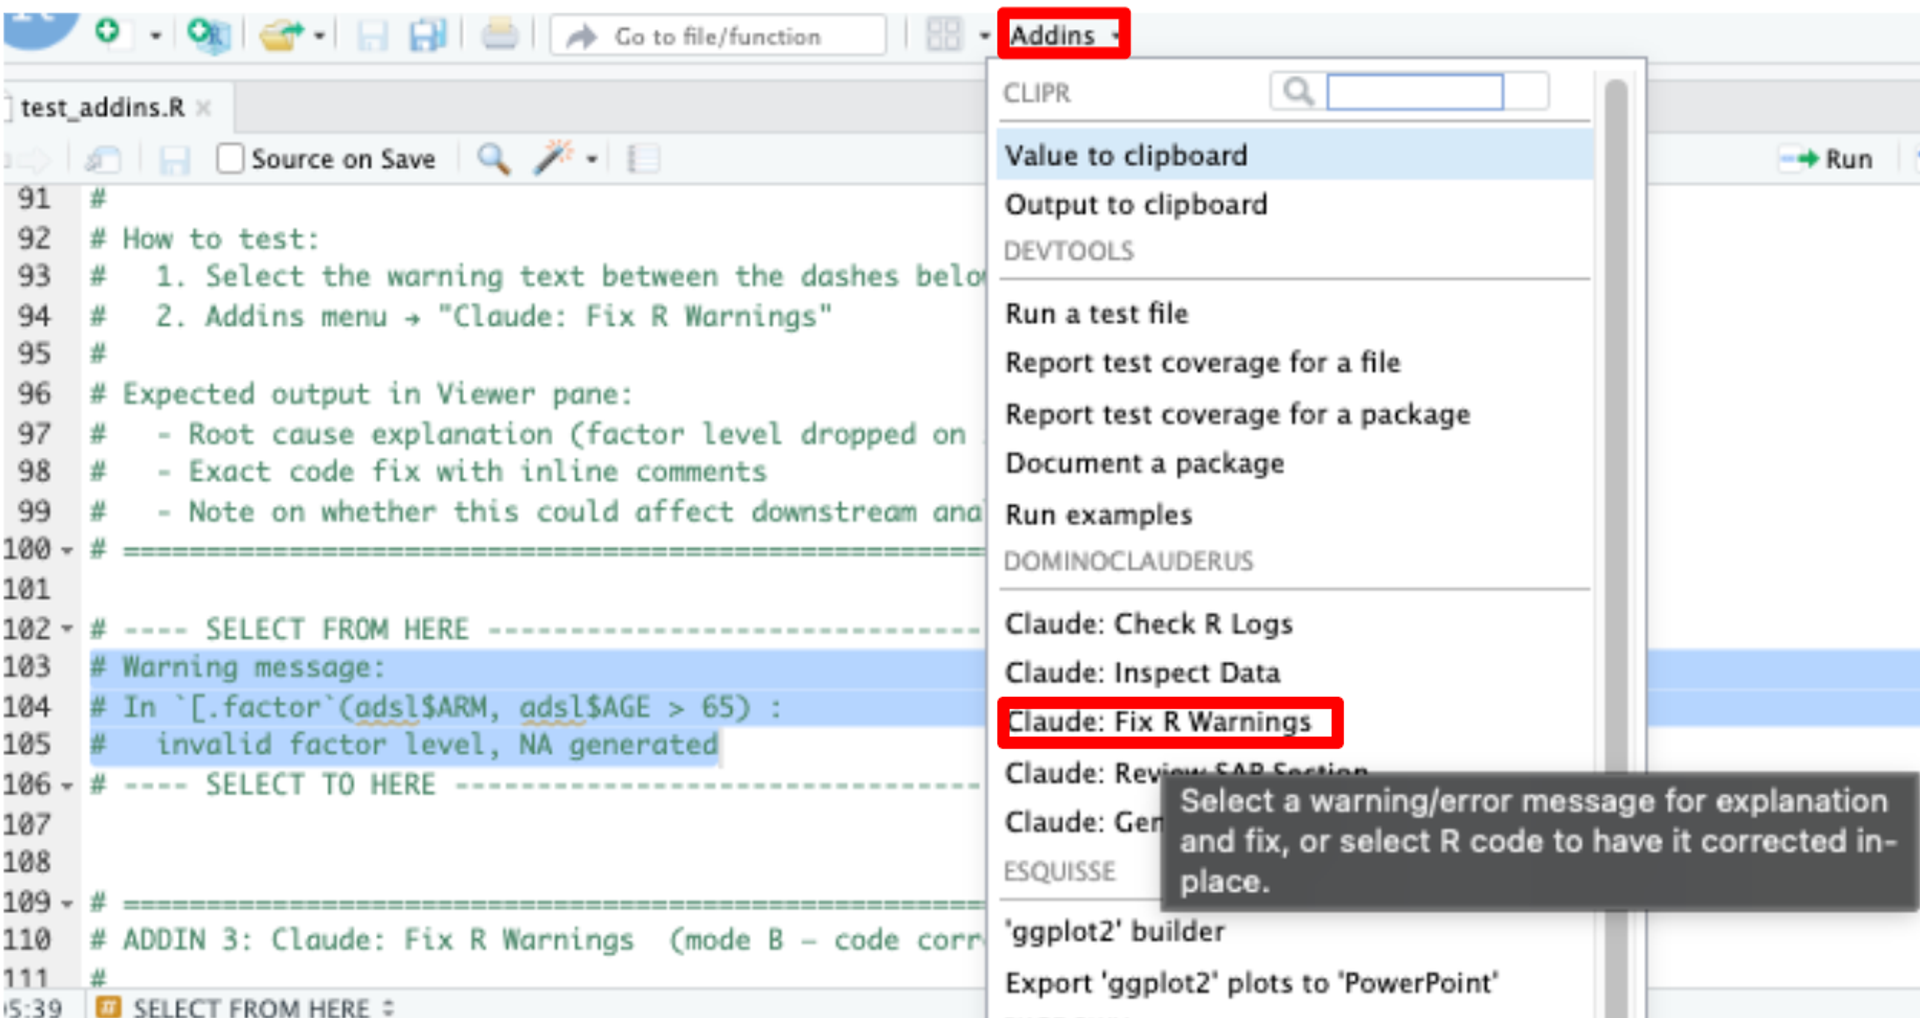Collapse the code fold at line 102

click(67, 630)
